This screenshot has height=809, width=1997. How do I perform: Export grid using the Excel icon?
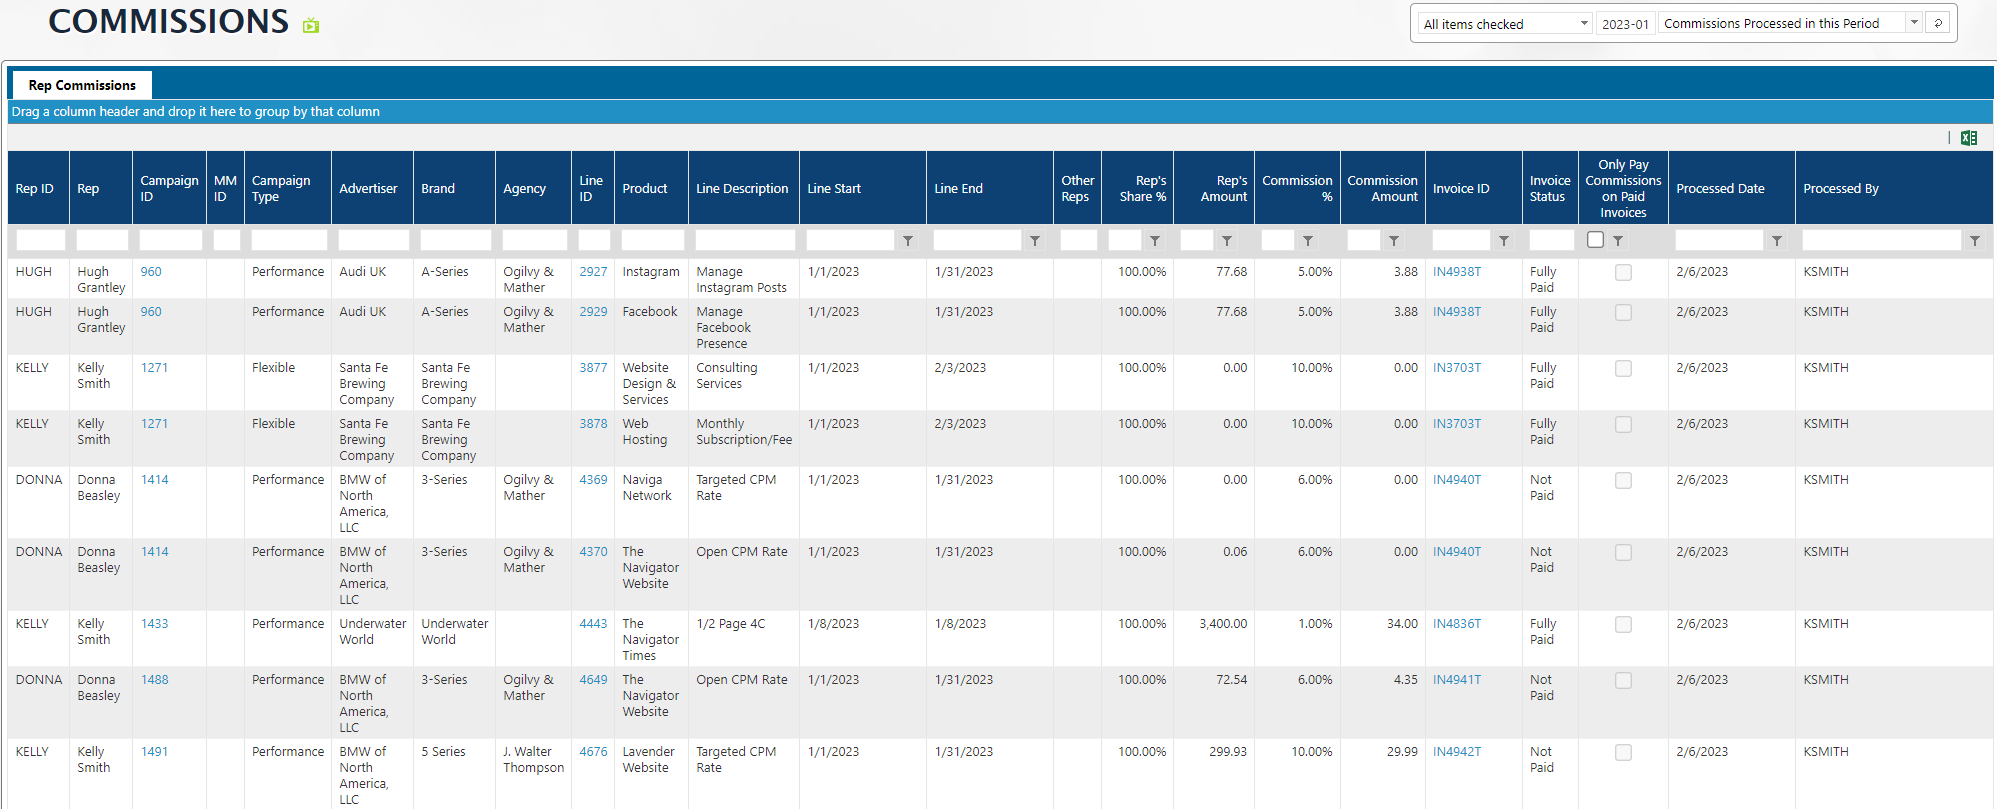click(1968, 138)
